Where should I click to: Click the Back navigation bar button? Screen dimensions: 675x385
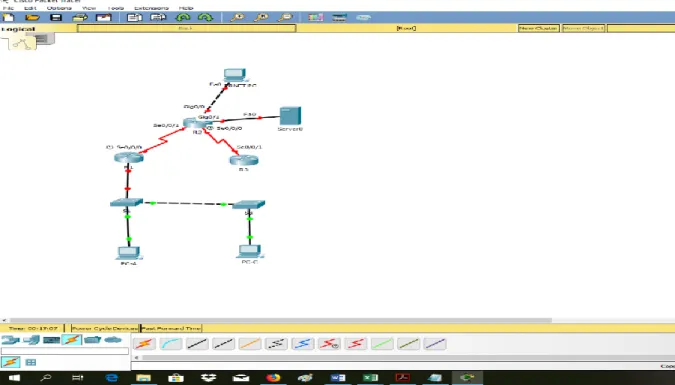coord(186,28)
